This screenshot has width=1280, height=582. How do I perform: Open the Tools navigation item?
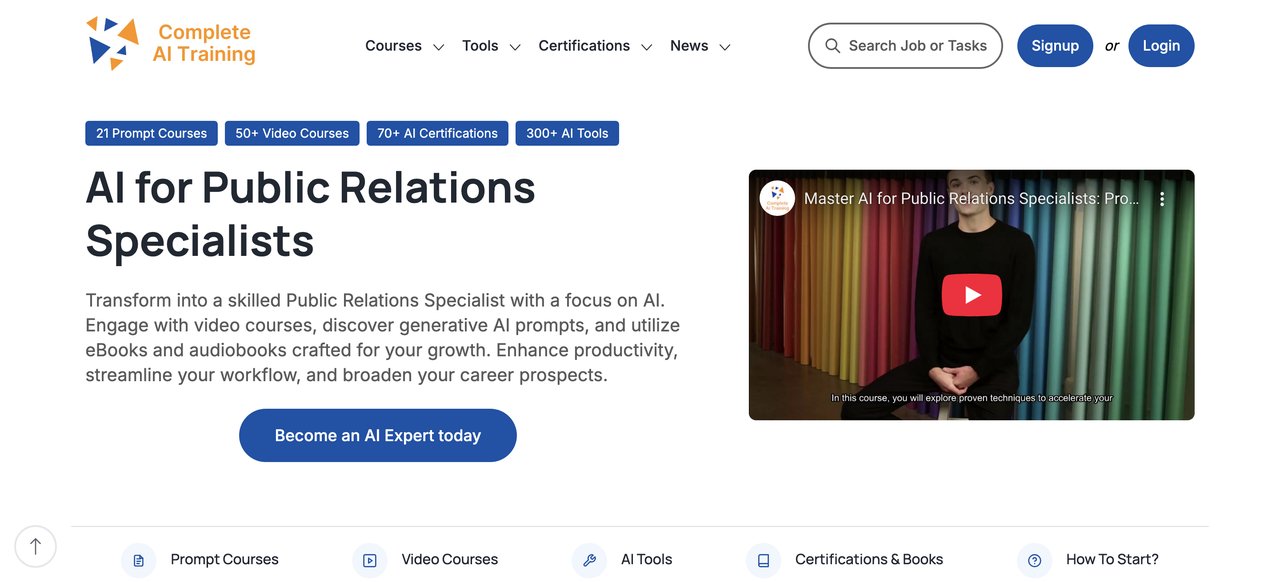[480, 46]
